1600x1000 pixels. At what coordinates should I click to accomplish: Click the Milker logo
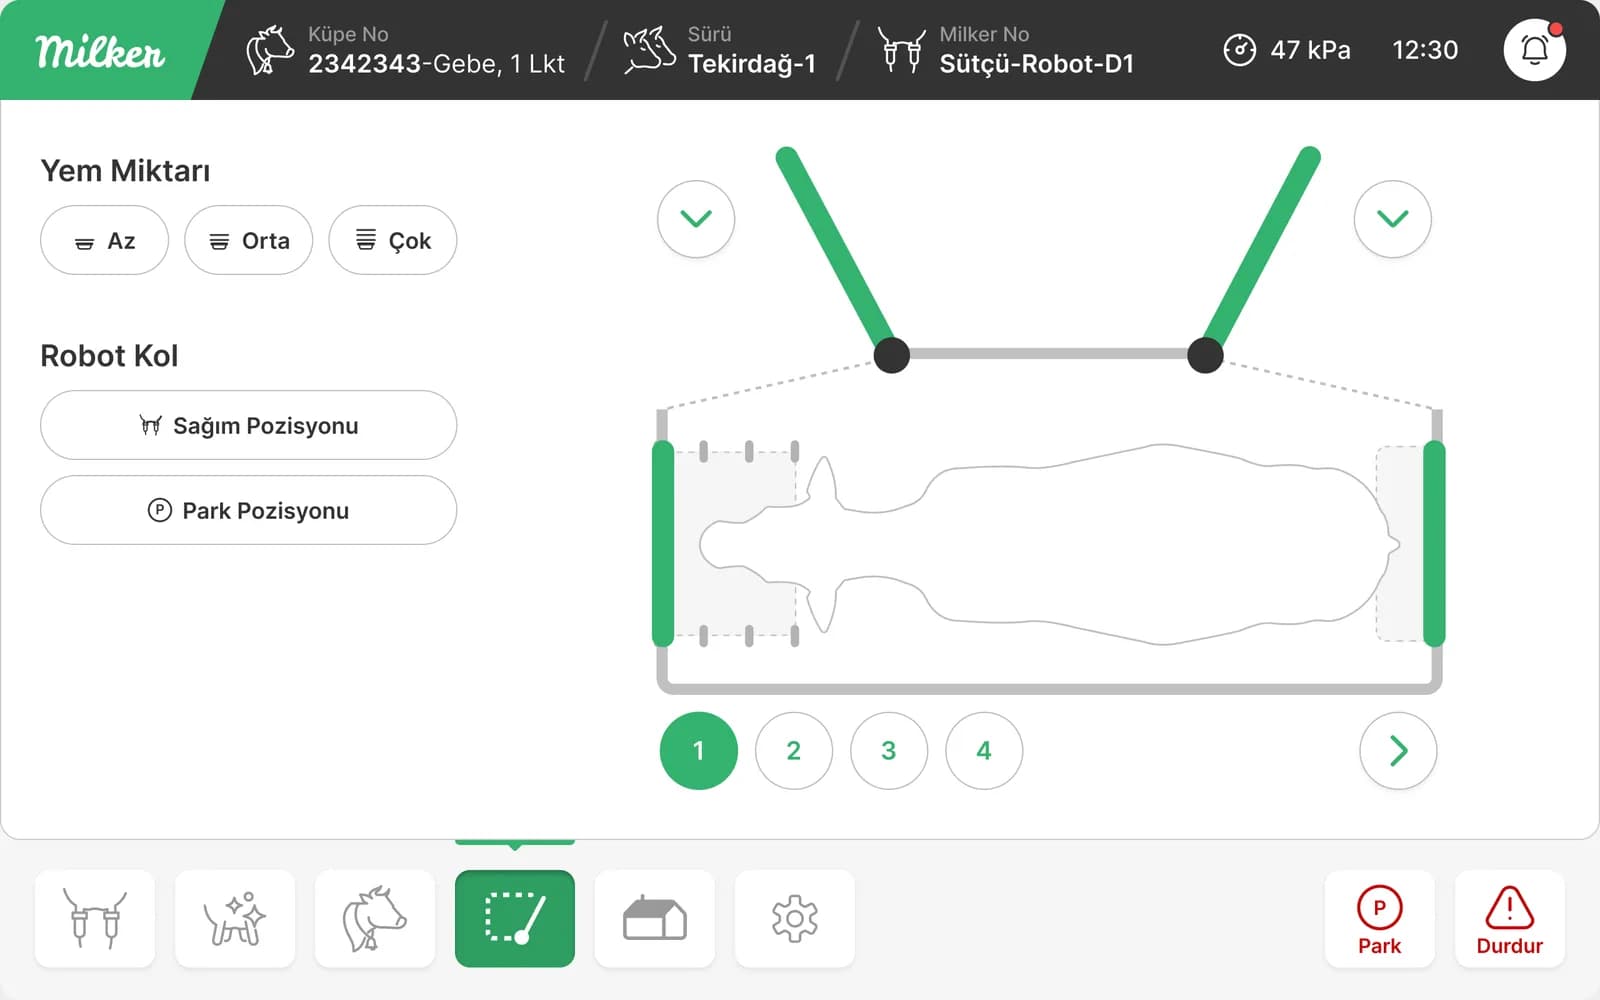click(x=100, y=52)
